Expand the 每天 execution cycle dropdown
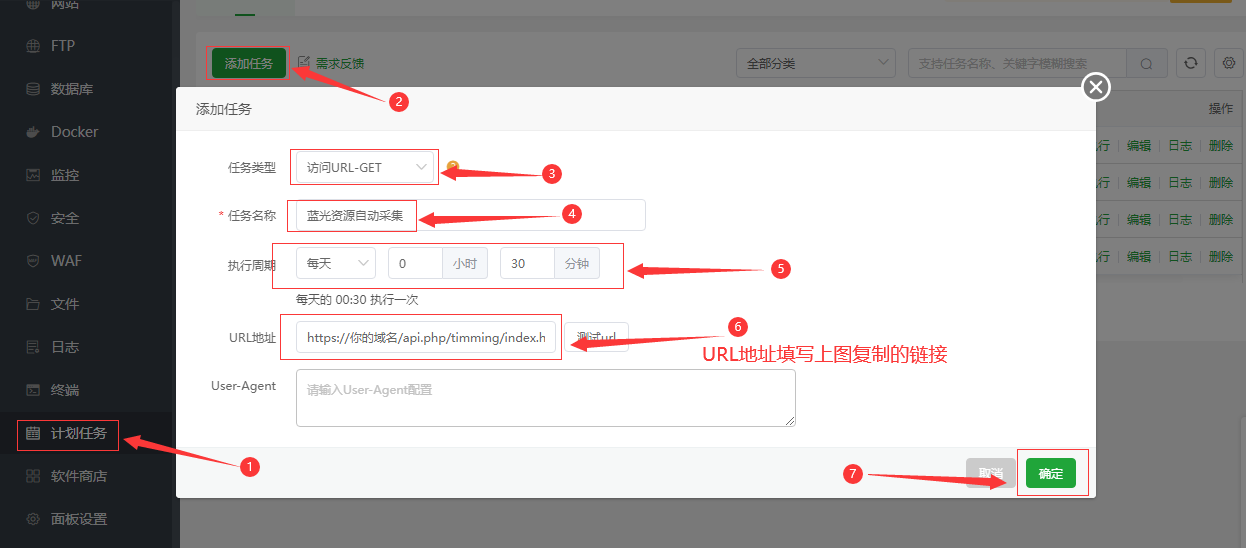Viewport: 1246px width, 548px height. point(335,264)
